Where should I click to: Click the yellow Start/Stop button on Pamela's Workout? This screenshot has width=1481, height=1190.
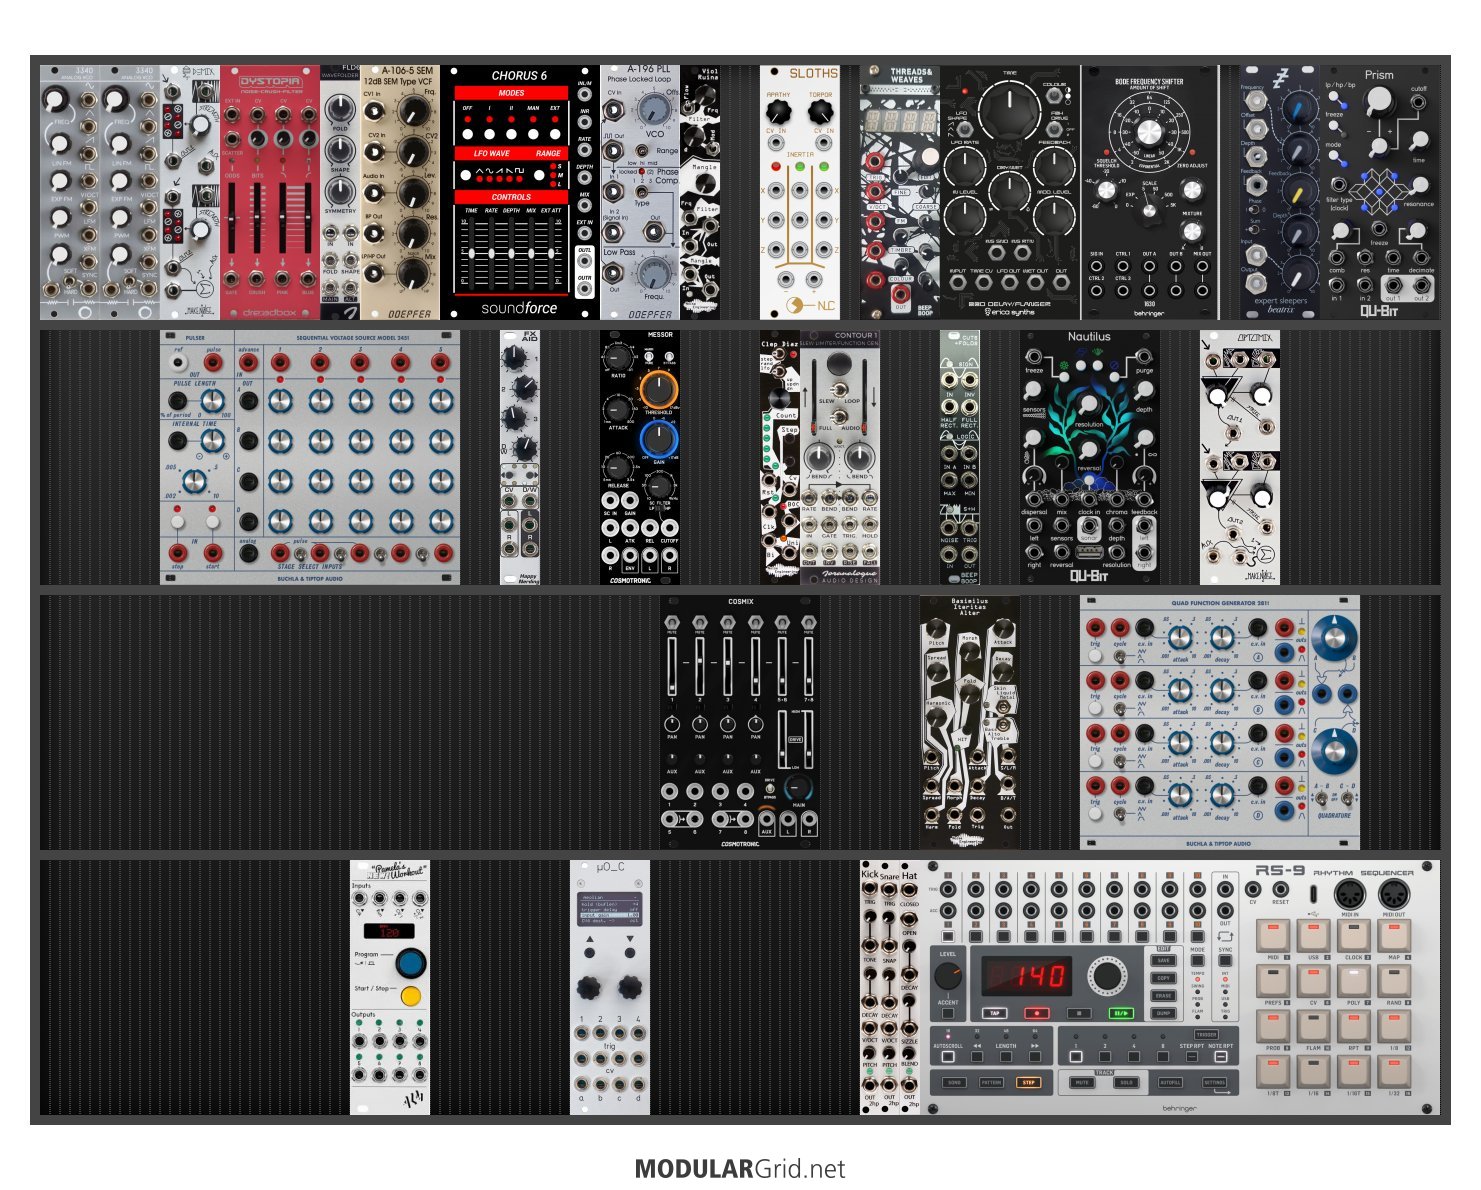click(x=411, y=997)
